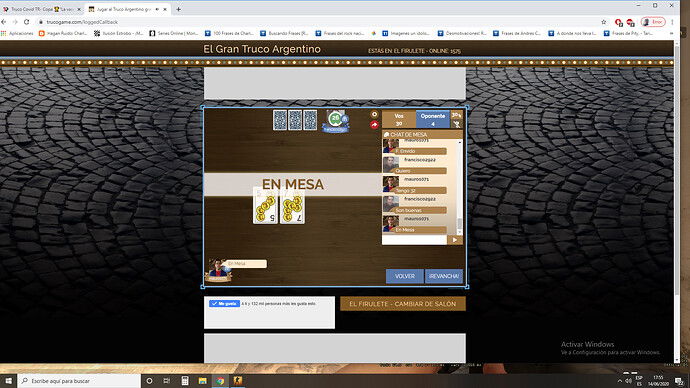Click the trophy ranking icon beside score
The width and height of the screenshot is (690, 388).
point(456,124)
